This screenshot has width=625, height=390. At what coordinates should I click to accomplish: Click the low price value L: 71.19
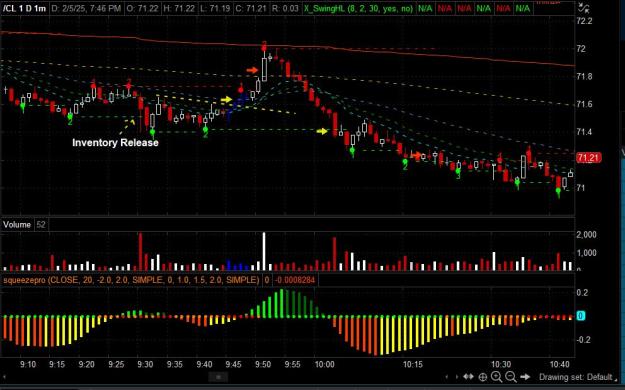pyautogui.click(x=215, y=8)
